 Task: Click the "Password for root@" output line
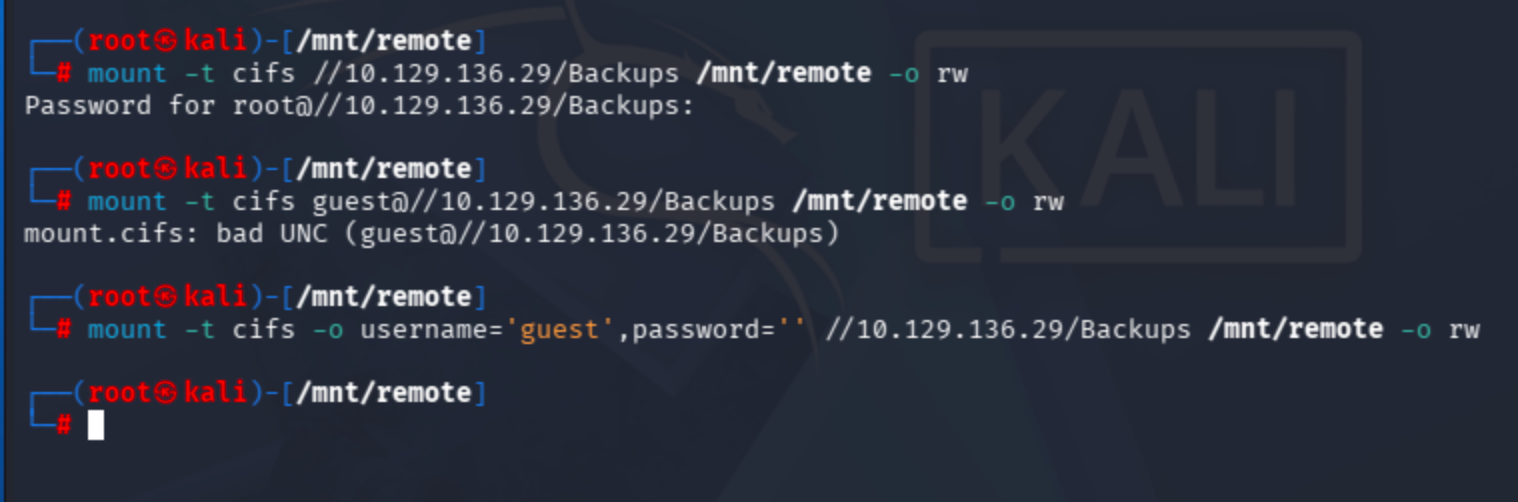click(359, 105)
